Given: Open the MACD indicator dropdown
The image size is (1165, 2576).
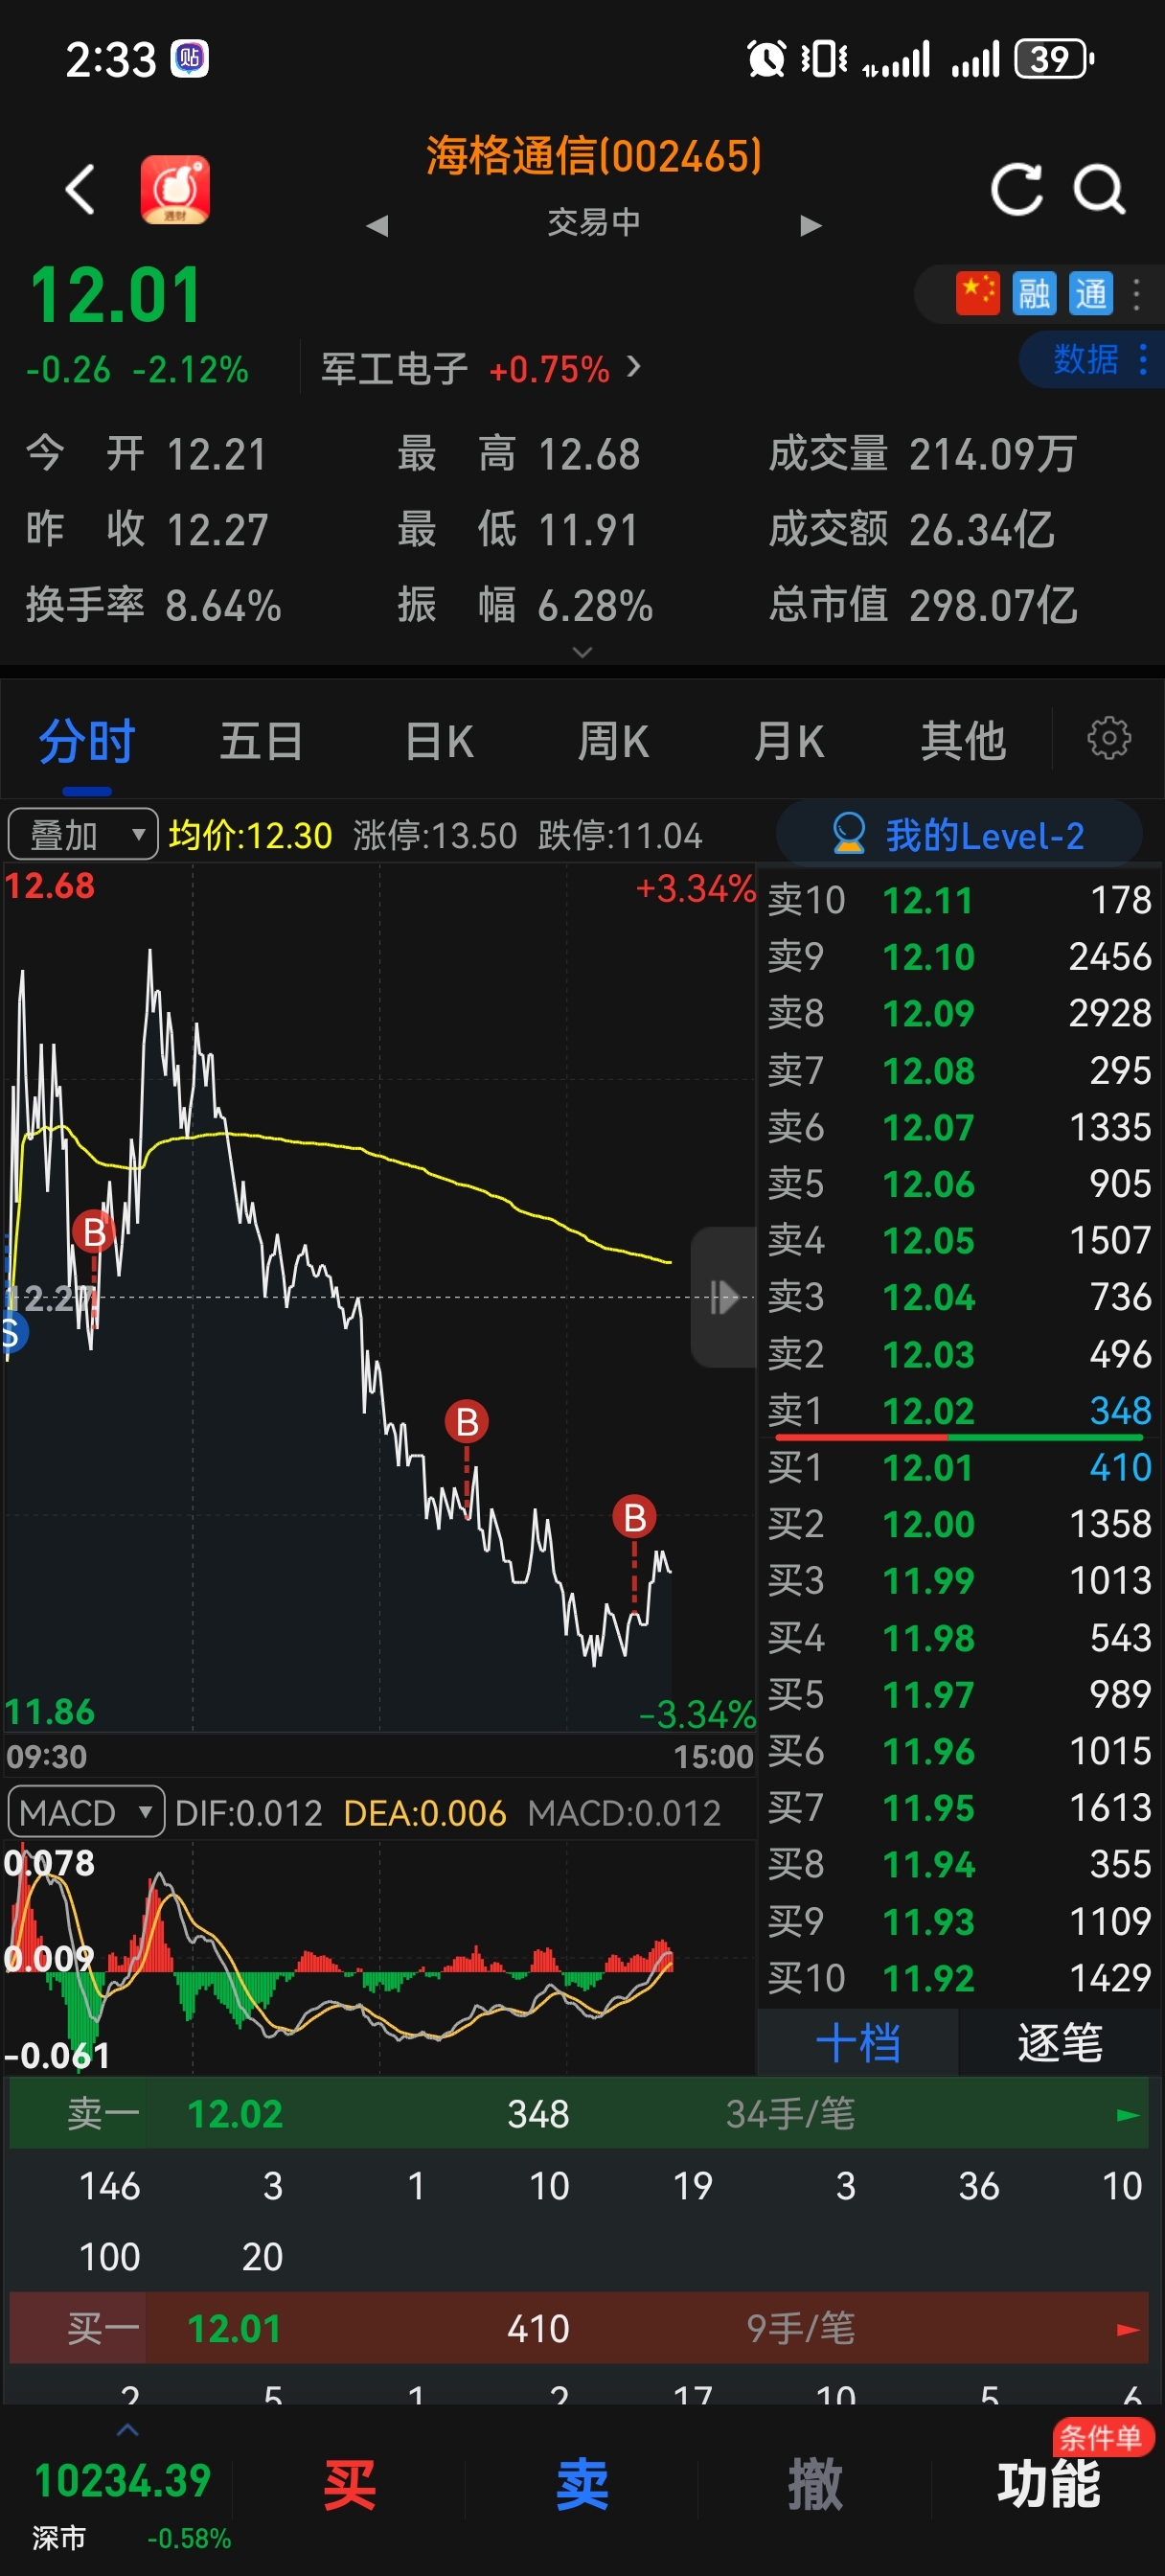Looking at the screenshot, I should (86, 1812).
